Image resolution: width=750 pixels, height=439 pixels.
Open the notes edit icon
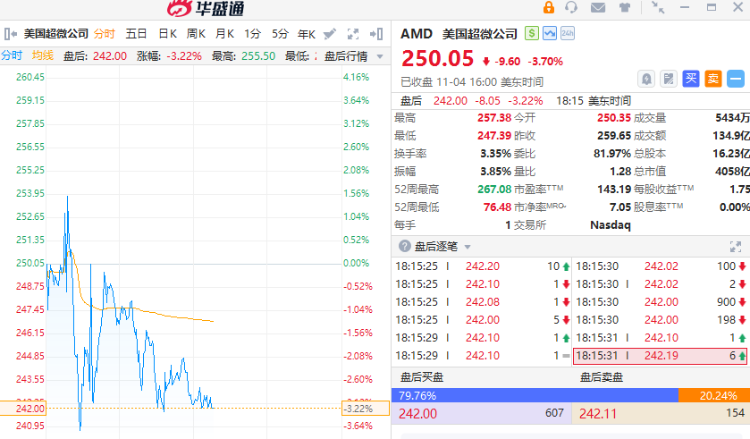tap(668, 78)
